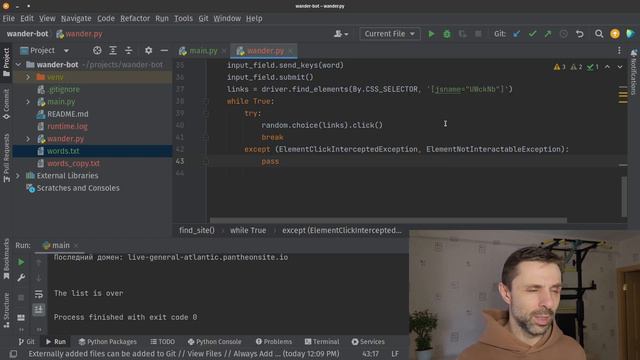Select README.md in project tree
Viewport: 640px width, 360px height.
coord(68,114)
